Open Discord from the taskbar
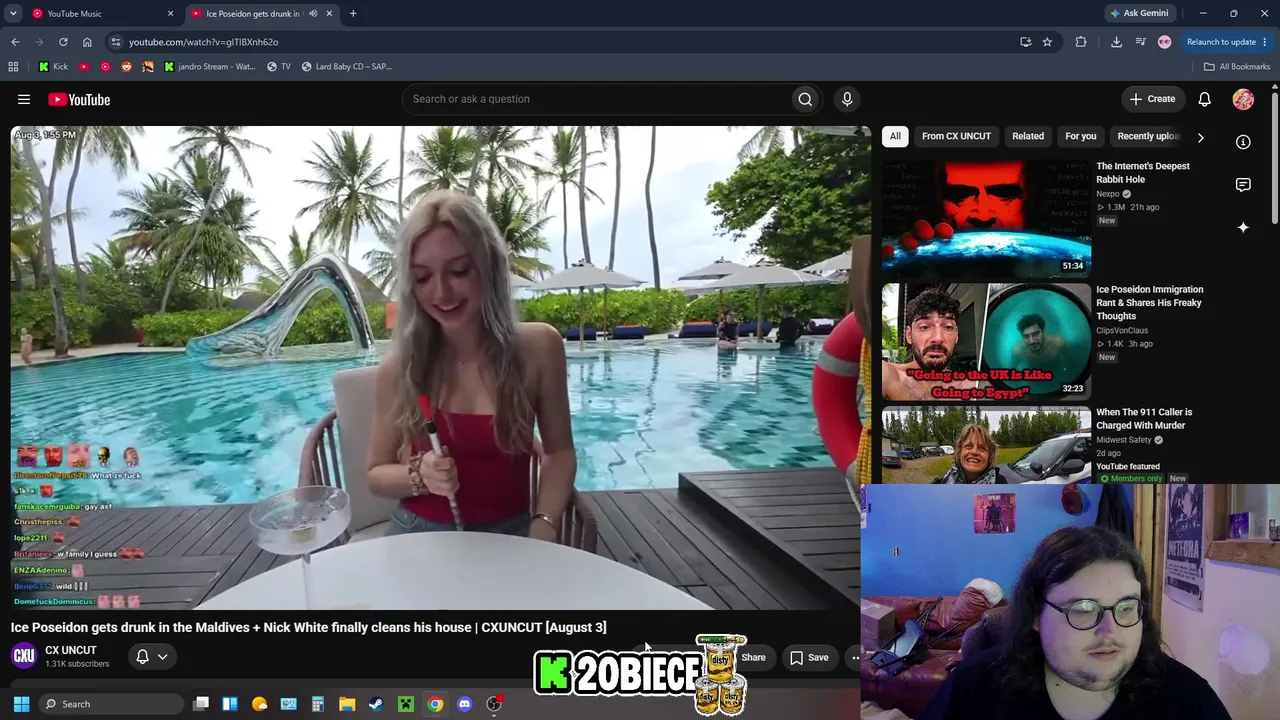 [x=464, y=704]
